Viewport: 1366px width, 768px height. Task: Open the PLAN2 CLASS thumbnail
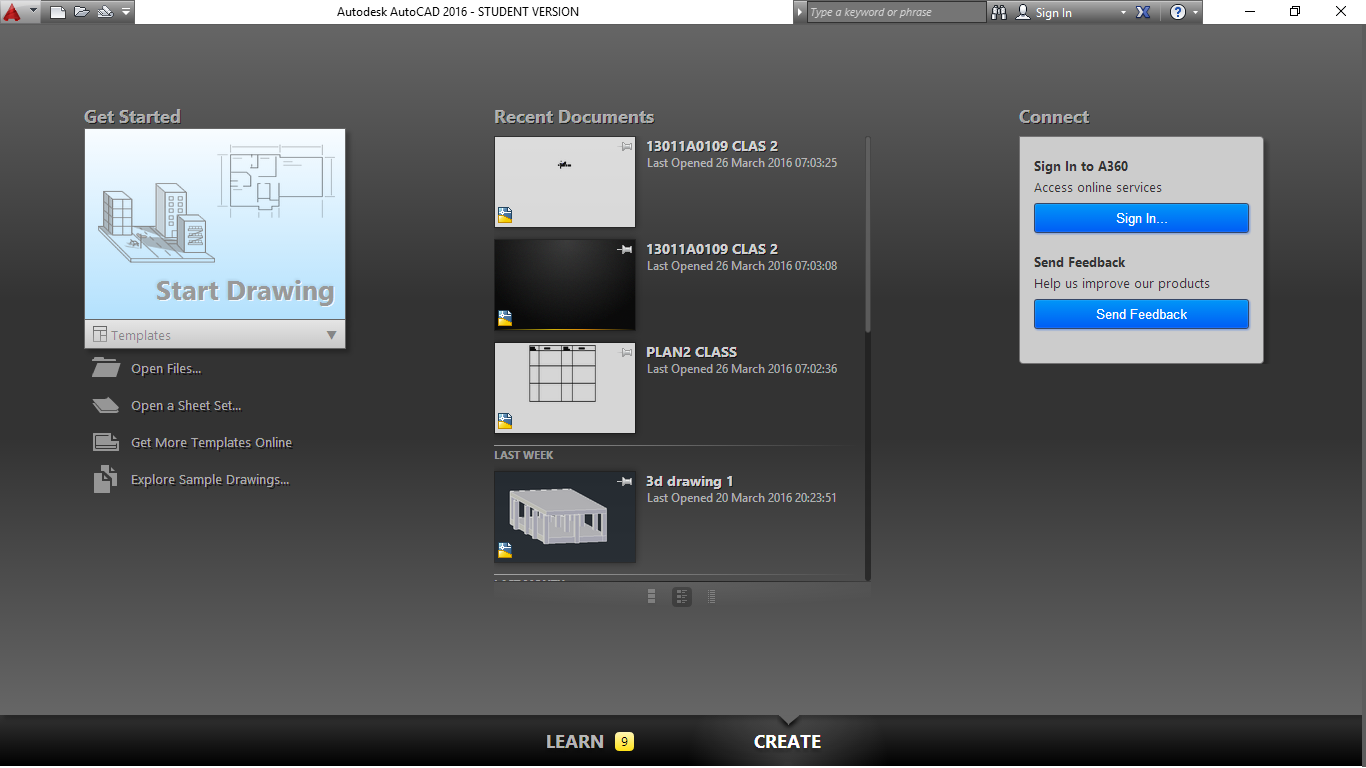click(565, 388)
